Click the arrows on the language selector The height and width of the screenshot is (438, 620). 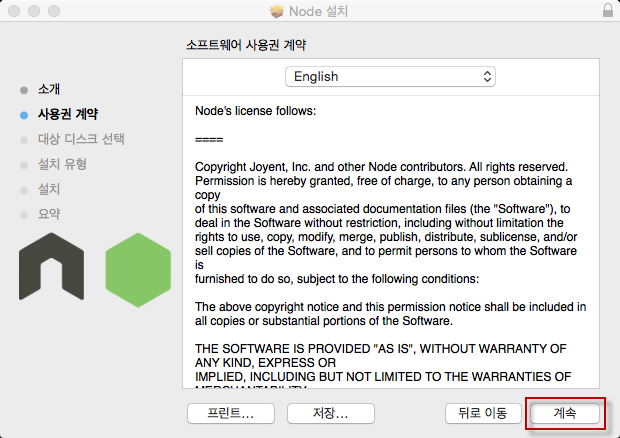click(x=487, y=76)
